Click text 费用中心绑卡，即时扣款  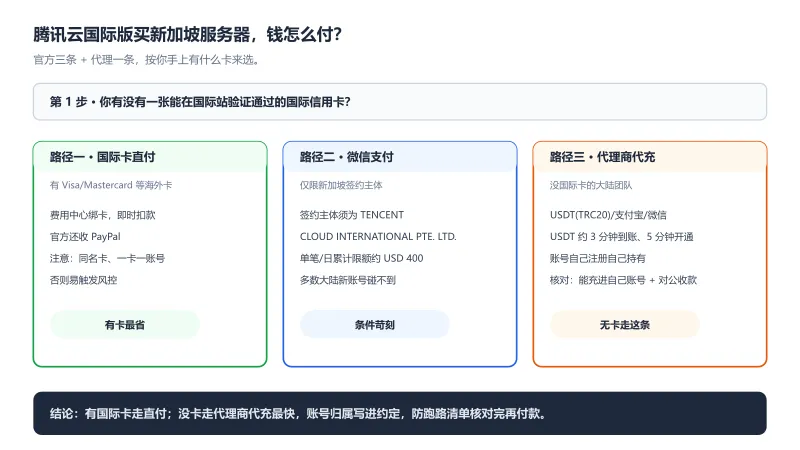[x=103, y=215]
